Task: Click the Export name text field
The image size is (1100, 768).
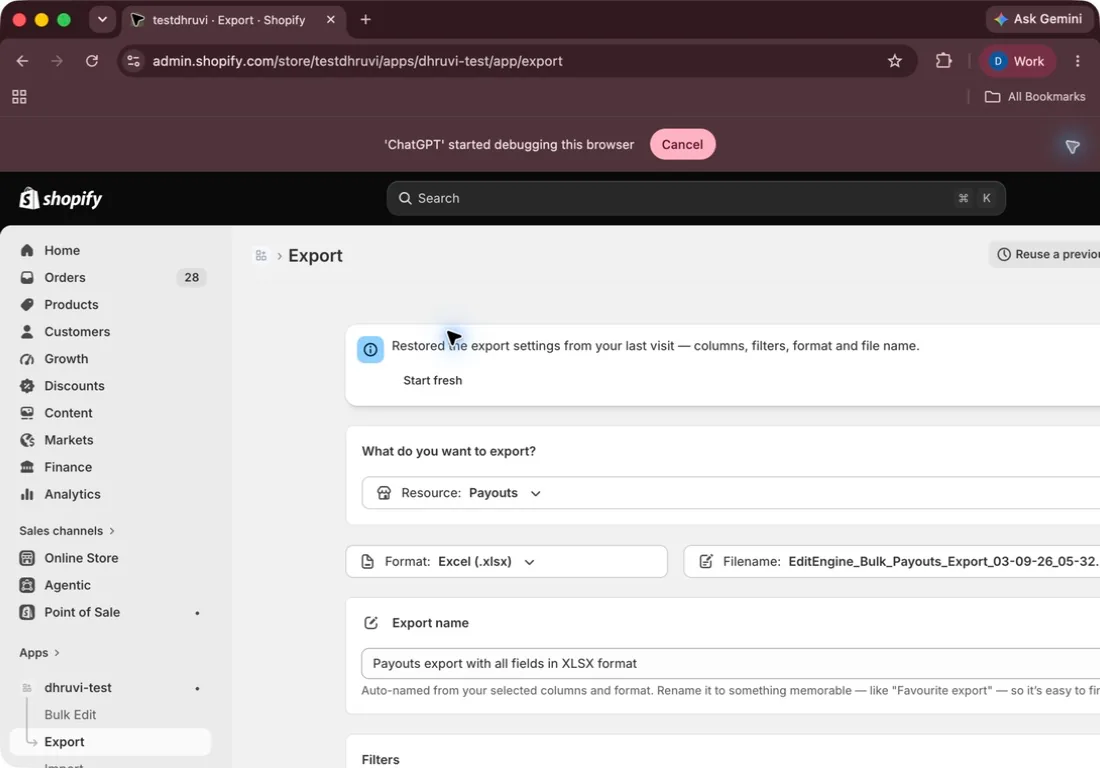Action: (x=730, y=663)
